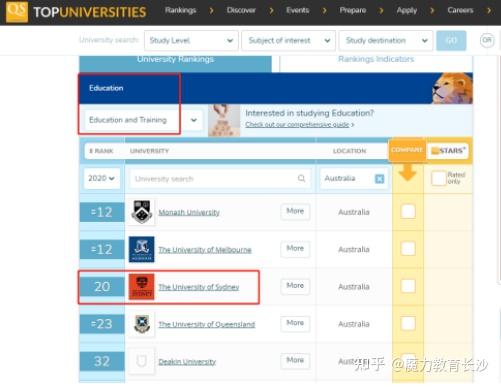The width and height of the screenshot is (501, 387).
Task: Click More for University of Sydney
Action: [x=295, y=286]
